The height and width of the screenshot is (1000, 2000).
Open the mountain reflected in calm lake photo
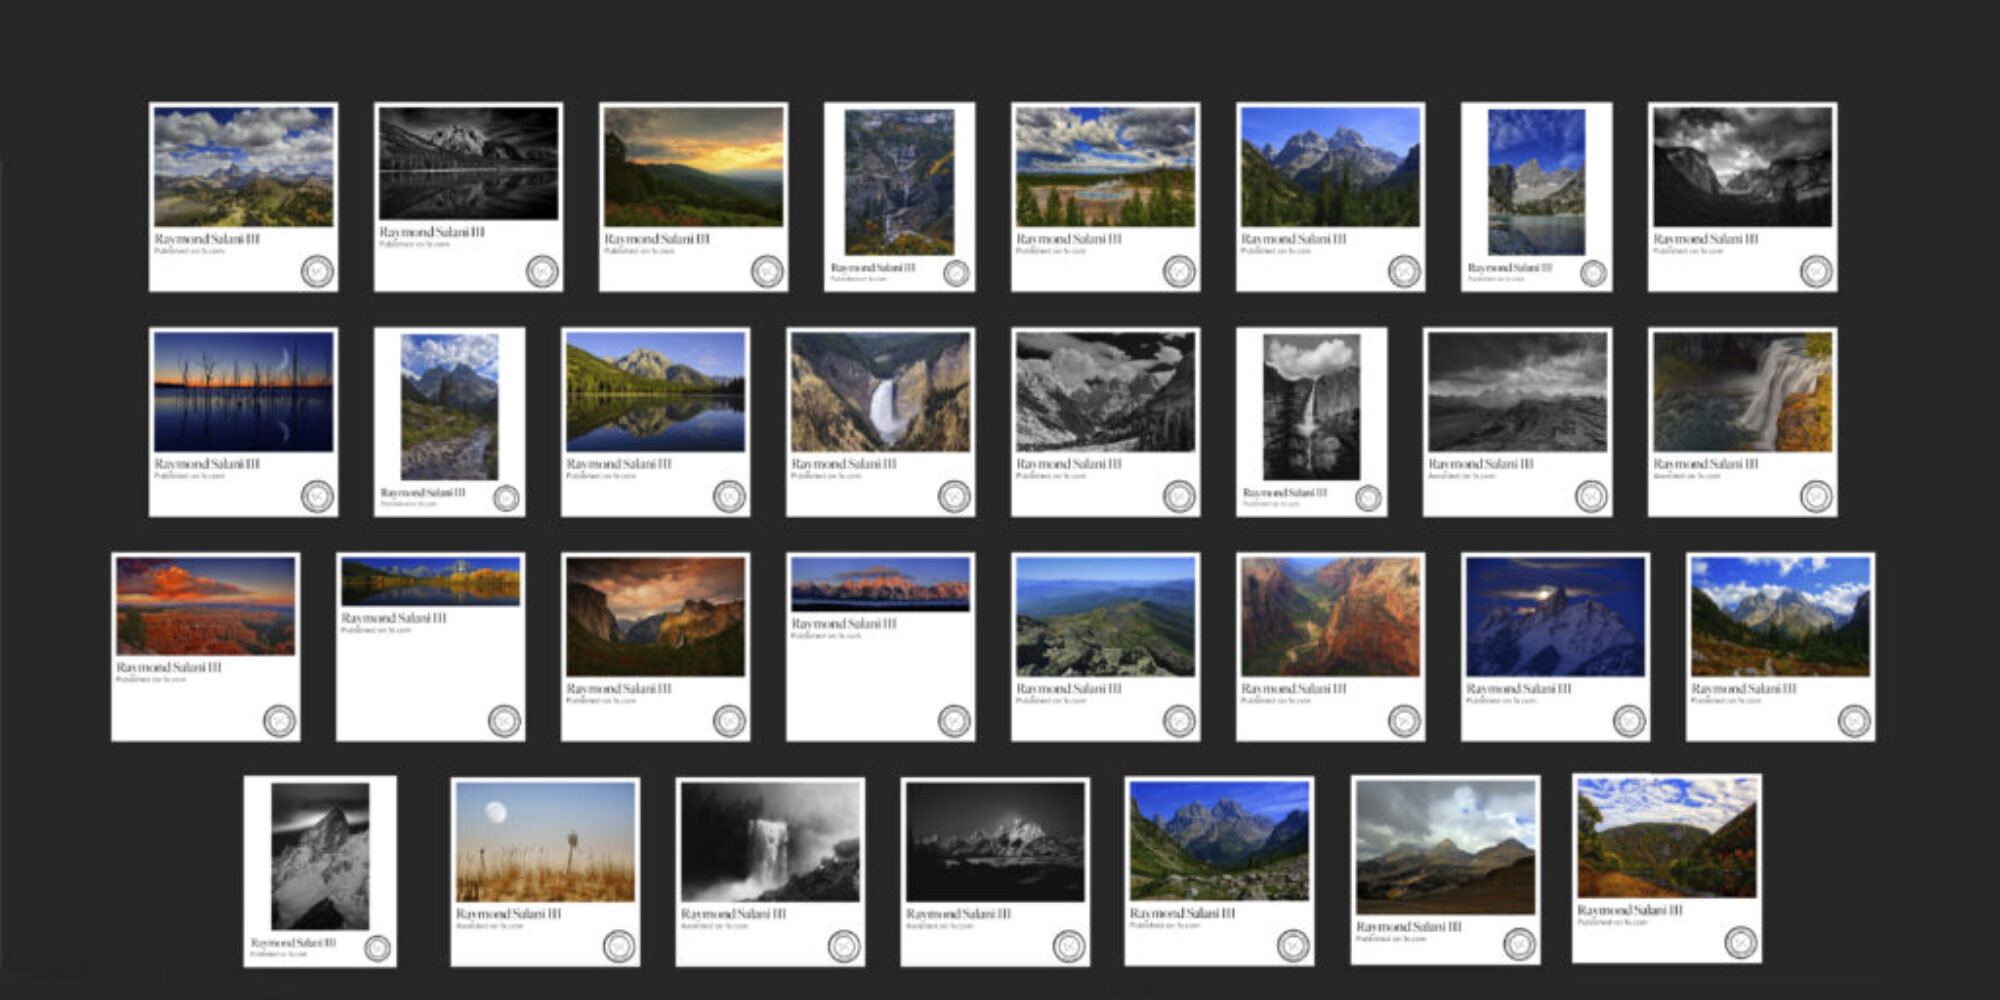pyautogui.click(x=655, y=392)
